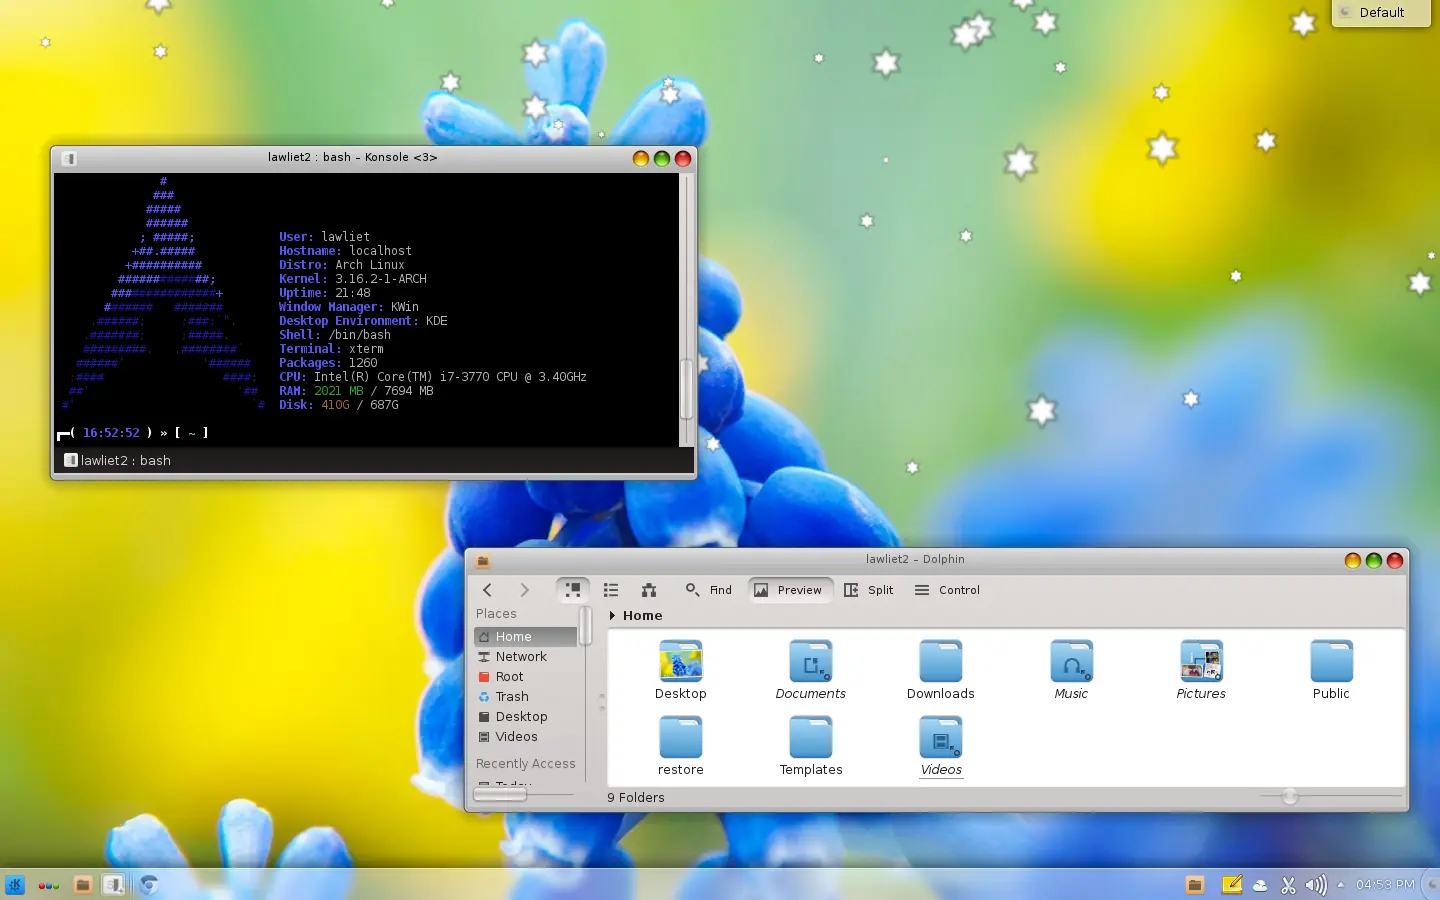Click the Konsole vertical scrollbar
The image size is (1440, 900).
coord(686,388)
